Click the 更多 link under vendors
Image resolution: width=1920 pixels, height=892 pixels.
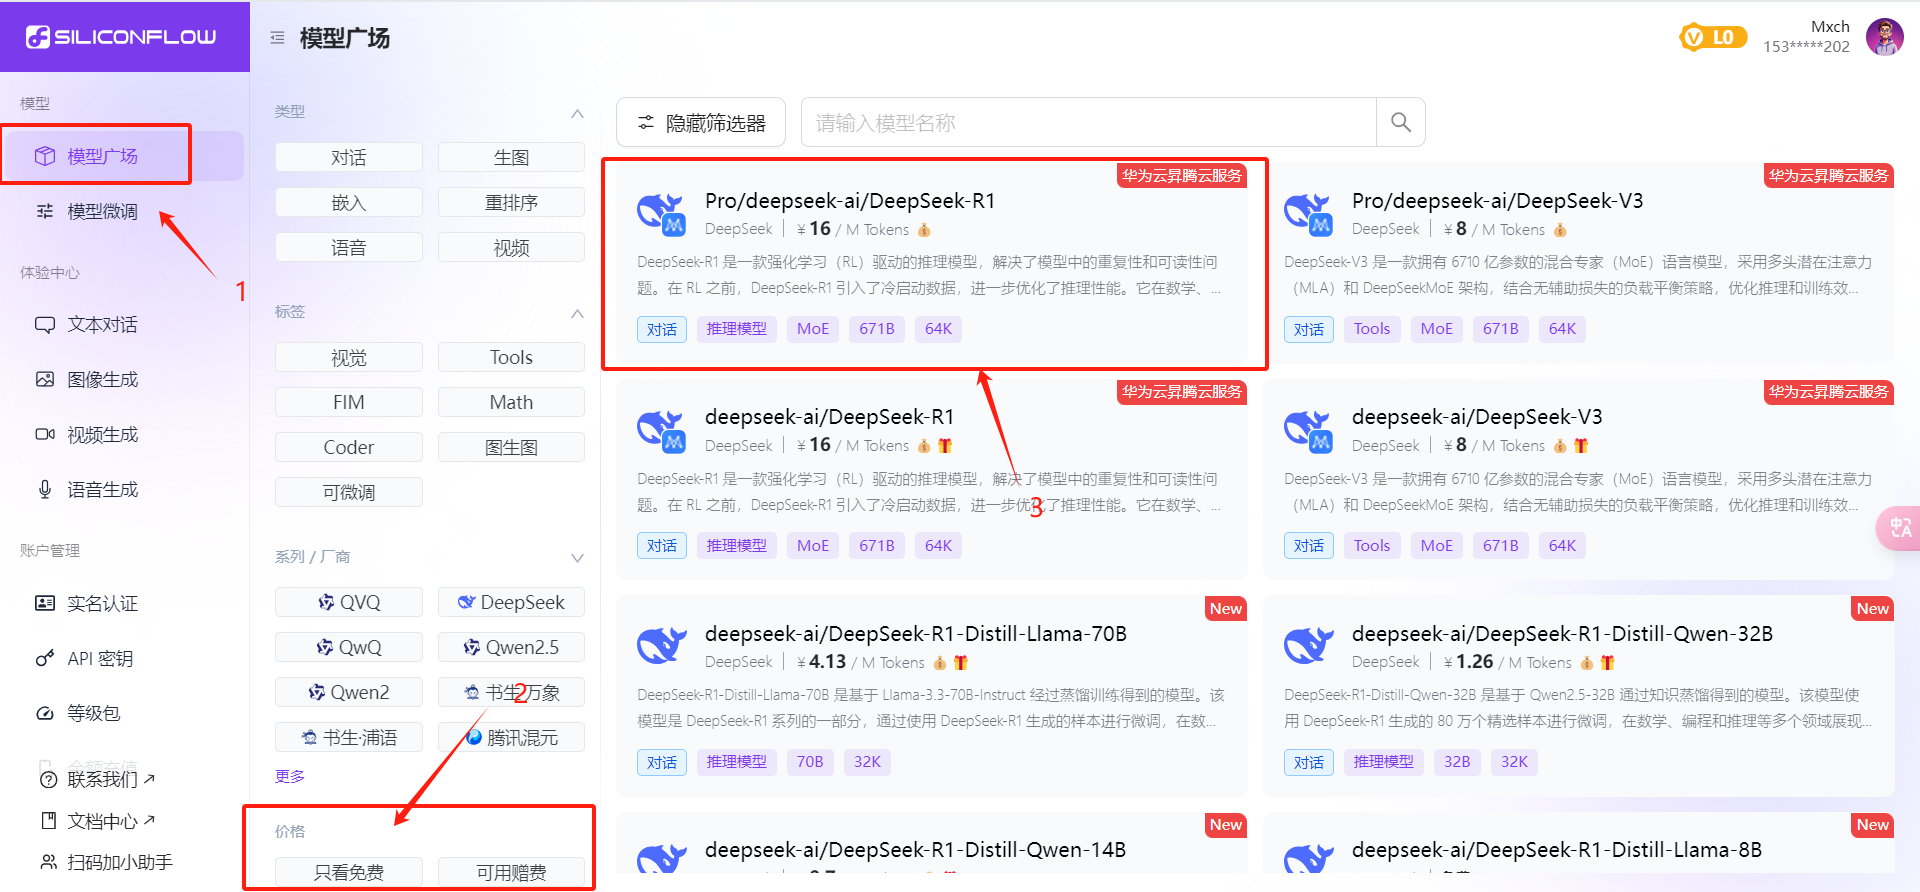(x=290, y=776)
